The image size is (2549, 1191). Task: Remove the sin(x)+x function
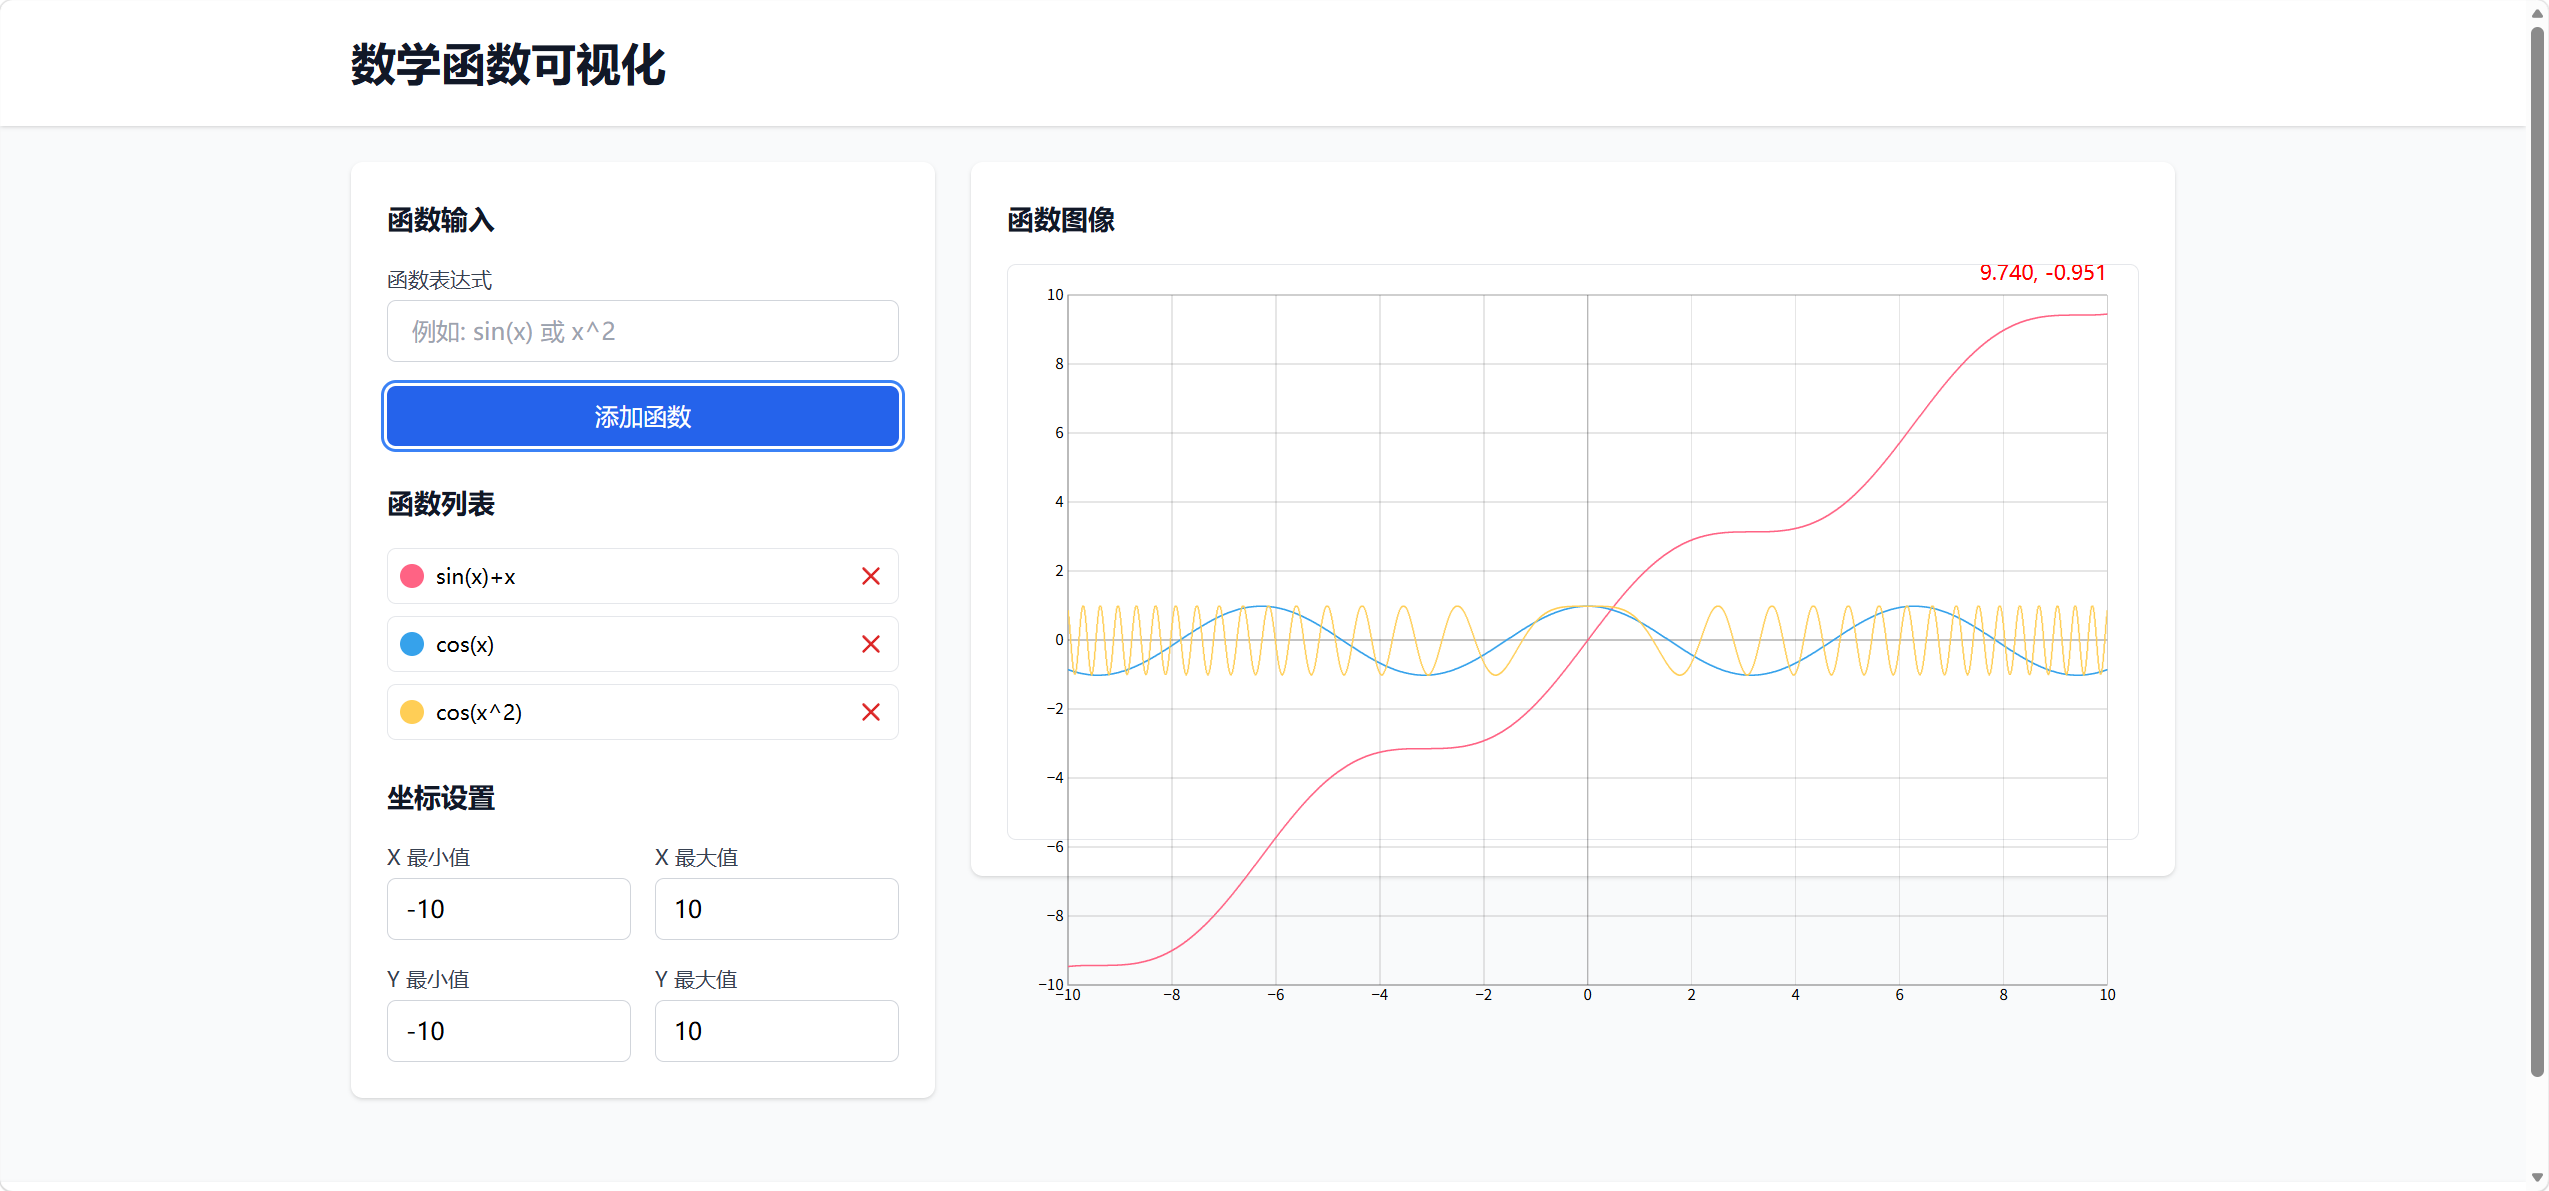[x=870, y=576]
